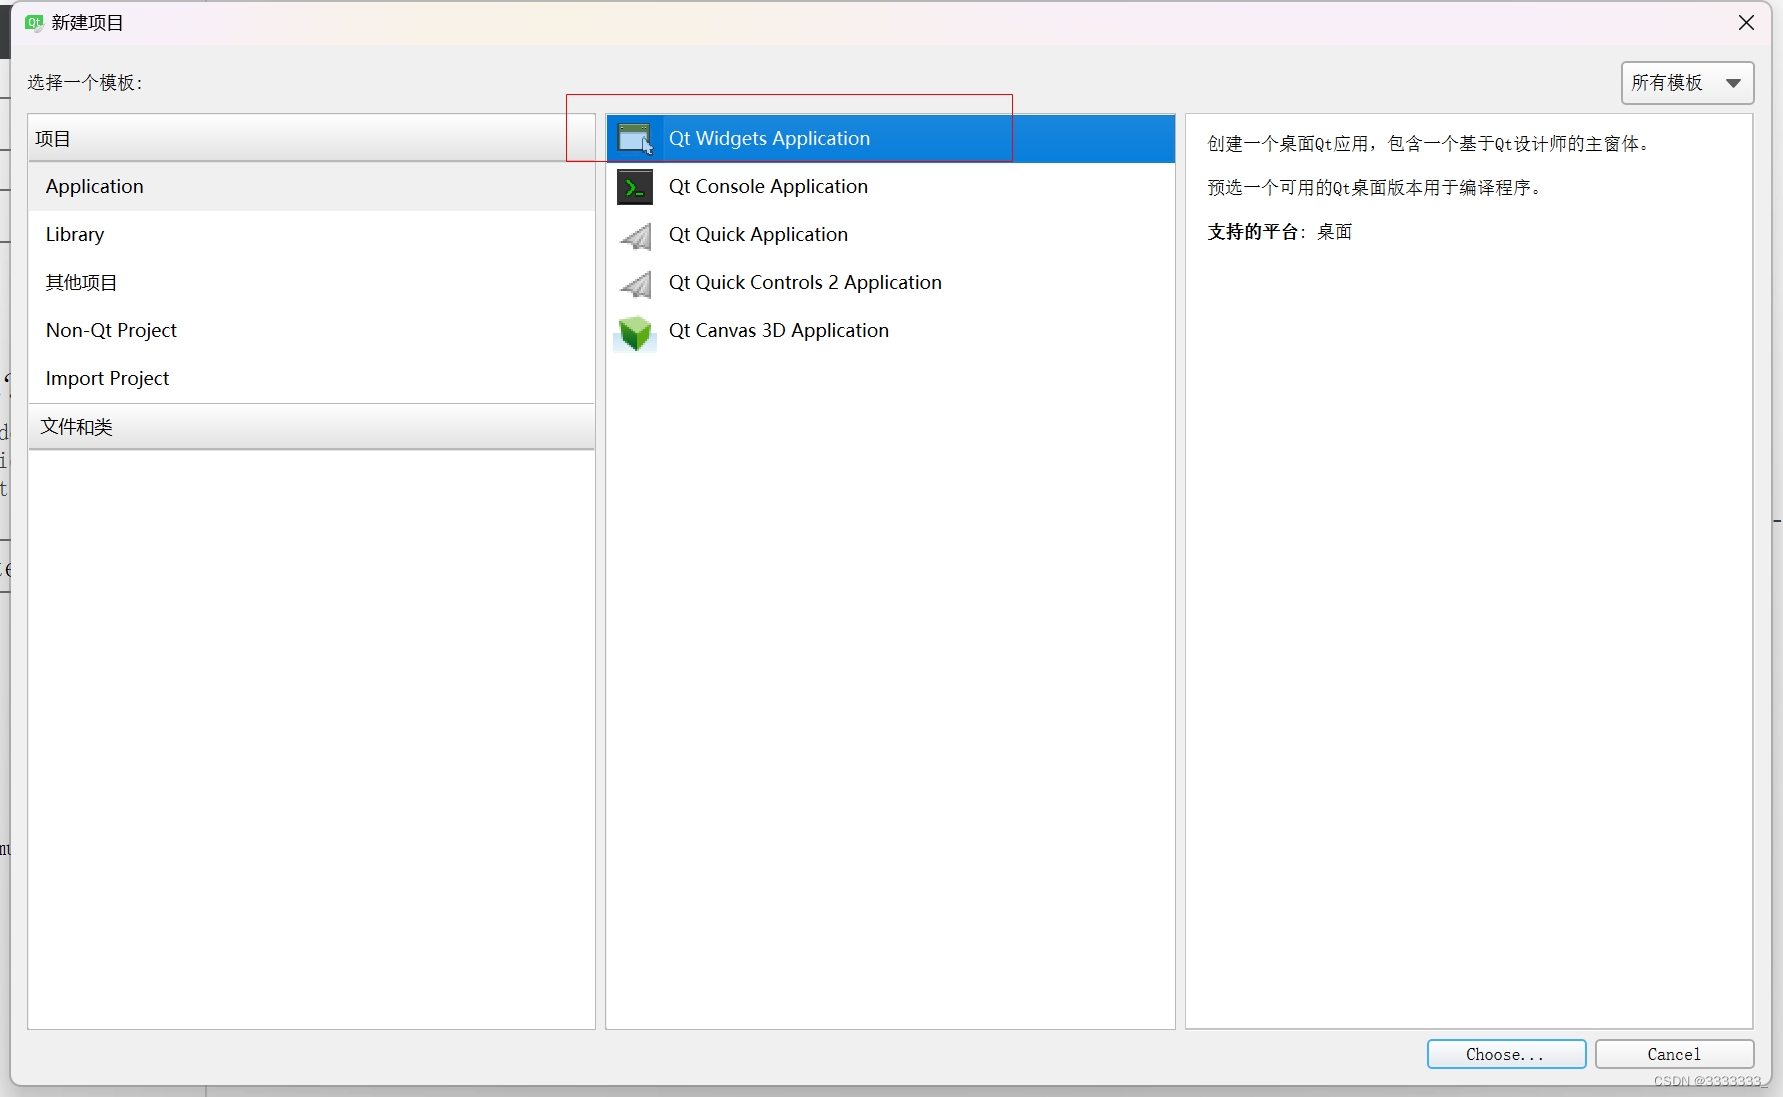This screenshot has width=1783, height=1097.
Task: Click the 选择一个模板 label
Action: [x=85, y=83]
